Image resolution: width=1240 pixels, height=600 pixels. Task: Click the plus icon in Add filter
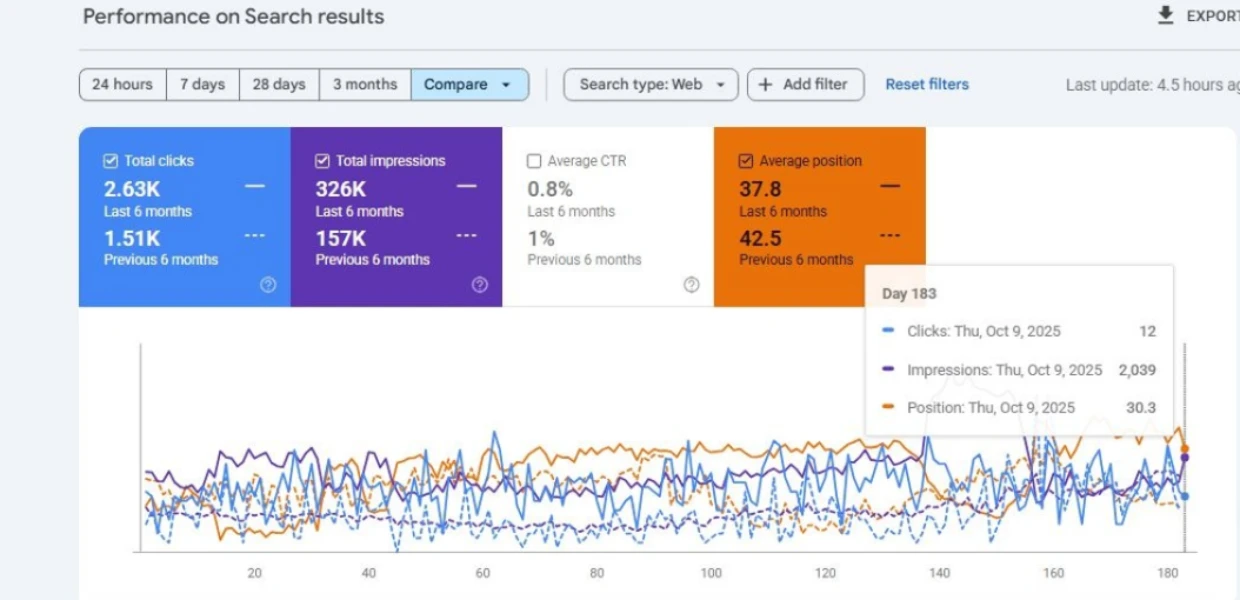[x=765, y=85]
